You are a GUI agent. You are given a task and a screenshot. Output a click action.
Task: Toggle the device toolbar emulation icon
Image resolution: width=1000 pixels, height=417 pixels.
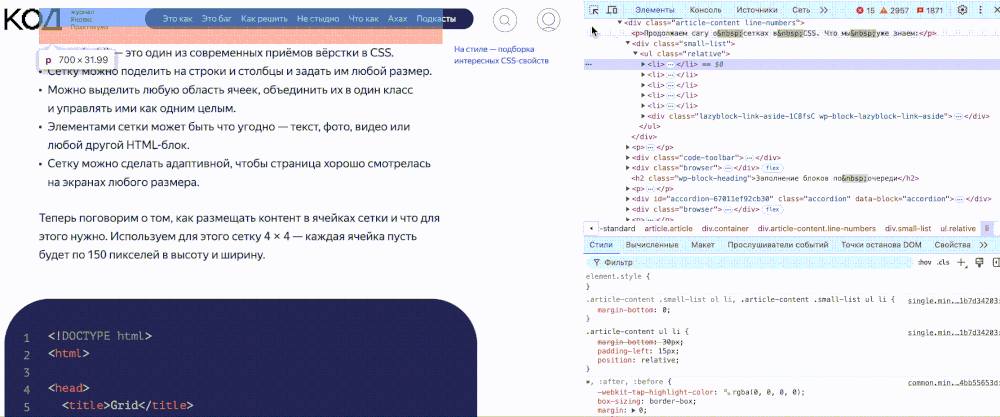click(612, 10)
